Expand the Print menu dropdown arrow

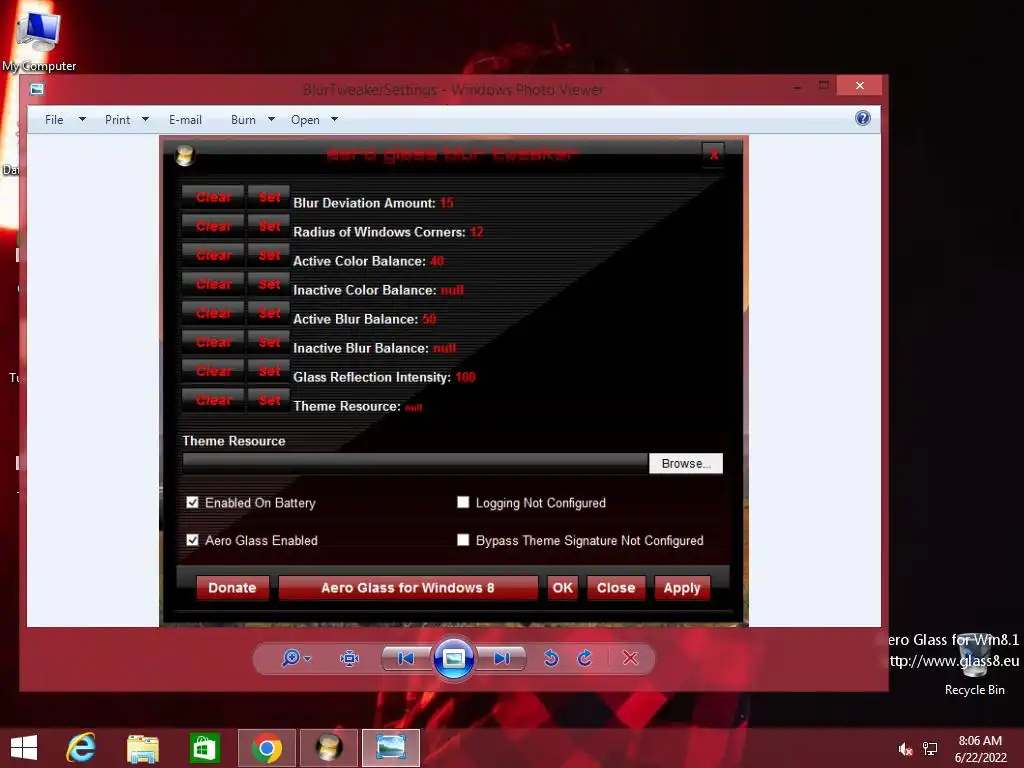click(x=145, y=120)
